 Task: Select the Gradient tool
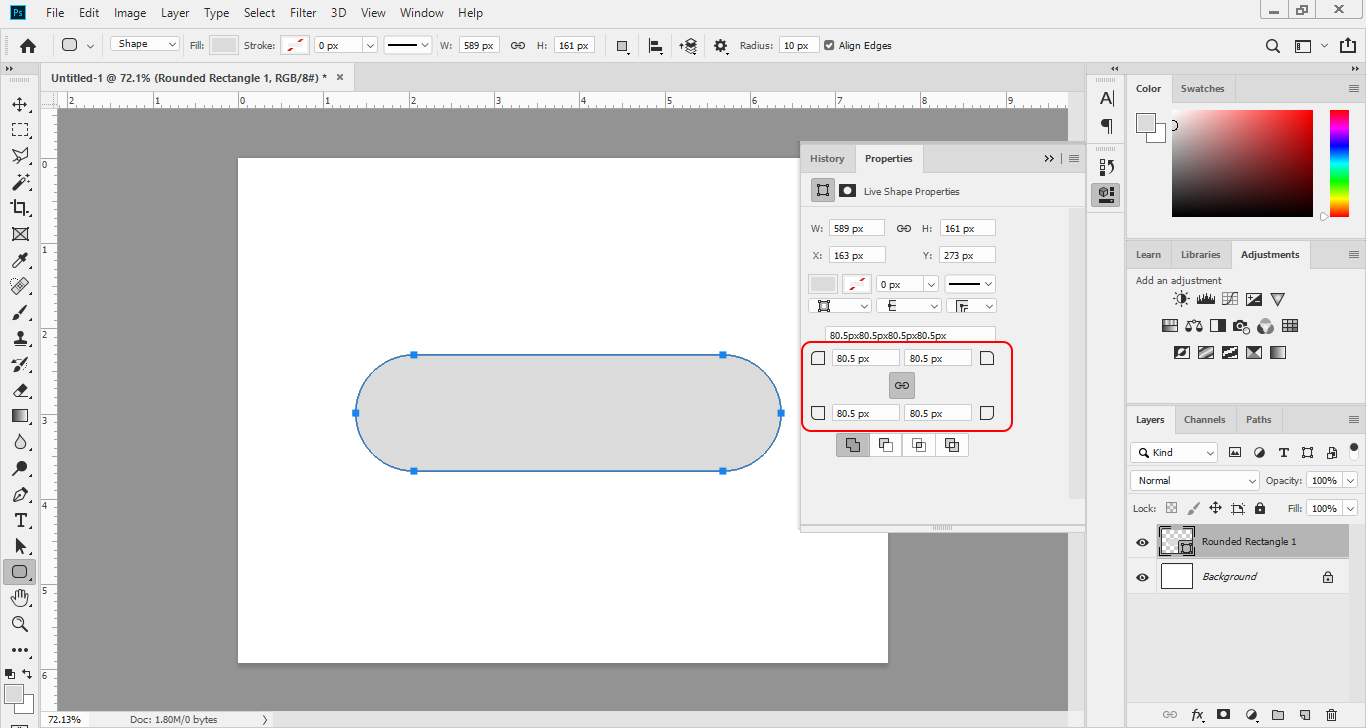point(19,416)
